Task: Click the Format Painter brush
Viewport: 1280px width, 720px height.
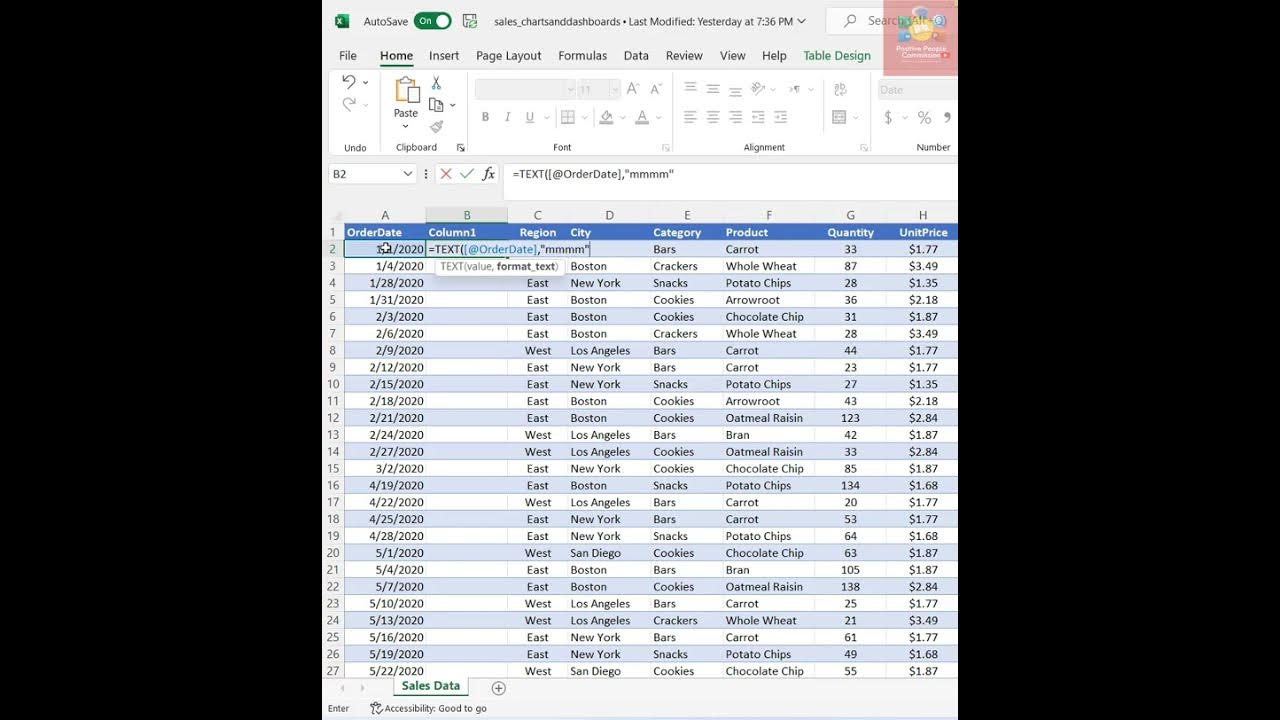Action: [436, 127]
